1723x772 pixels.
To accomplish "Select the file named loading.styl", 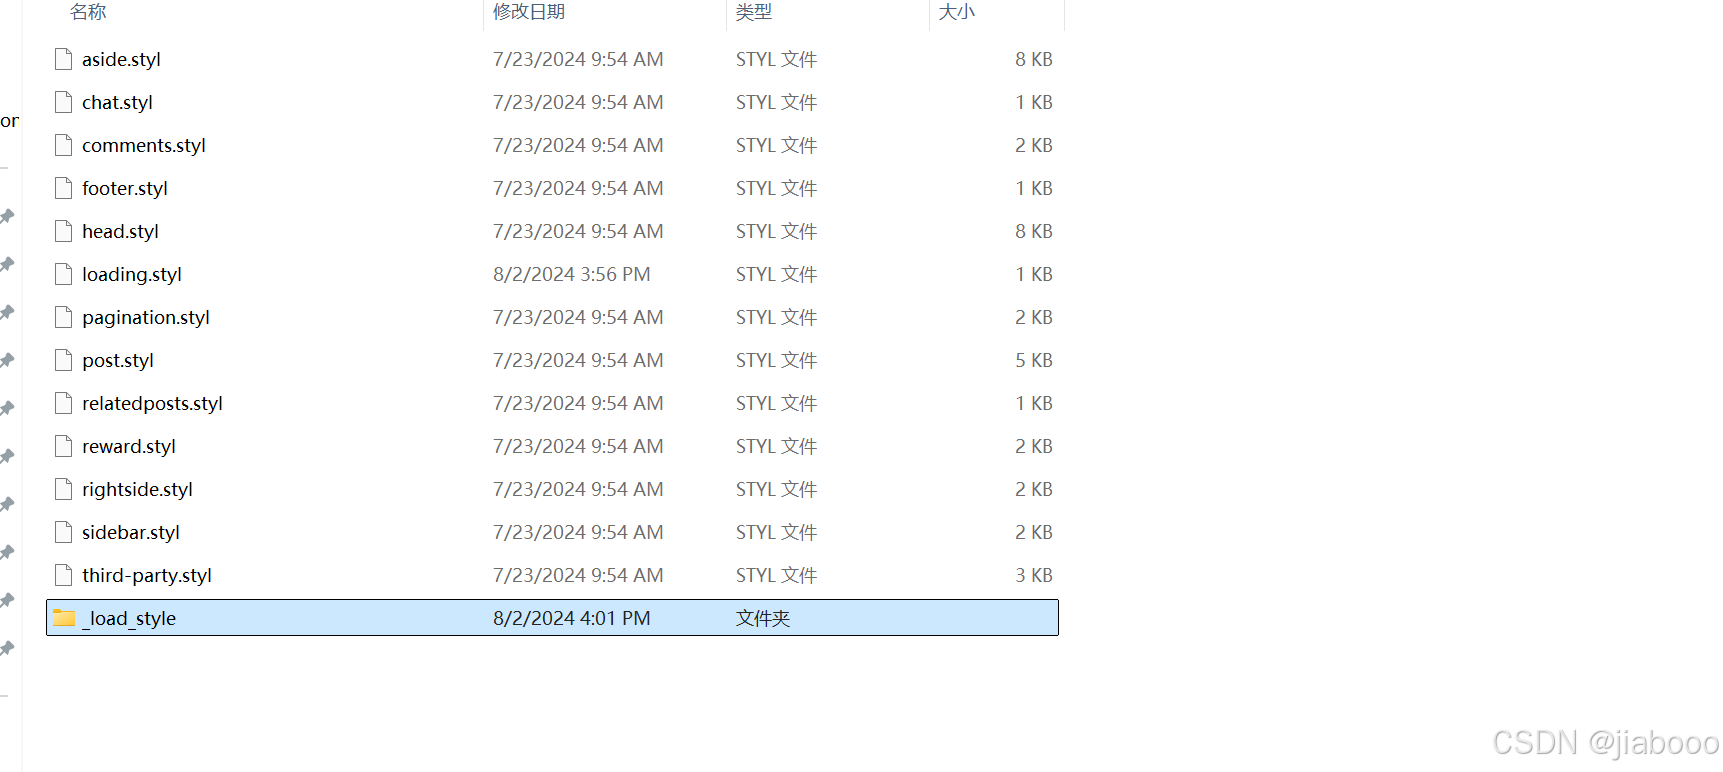I will (x=132, y=275).
